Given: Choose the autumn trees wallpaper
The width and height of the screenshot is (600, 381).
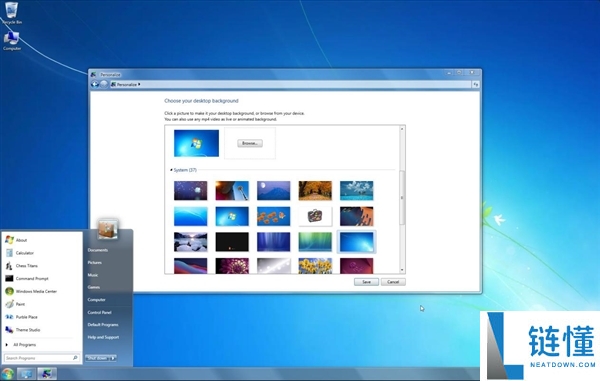Looking at the screenshot, I should click(x=315, y=190).
